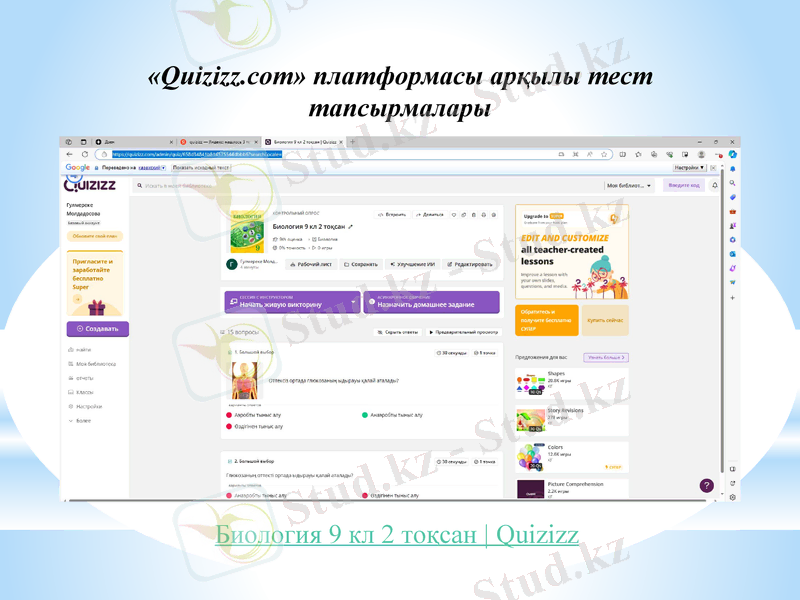
Task: Open Моя библиотека in the sidebar
Action: click(96, 364)
